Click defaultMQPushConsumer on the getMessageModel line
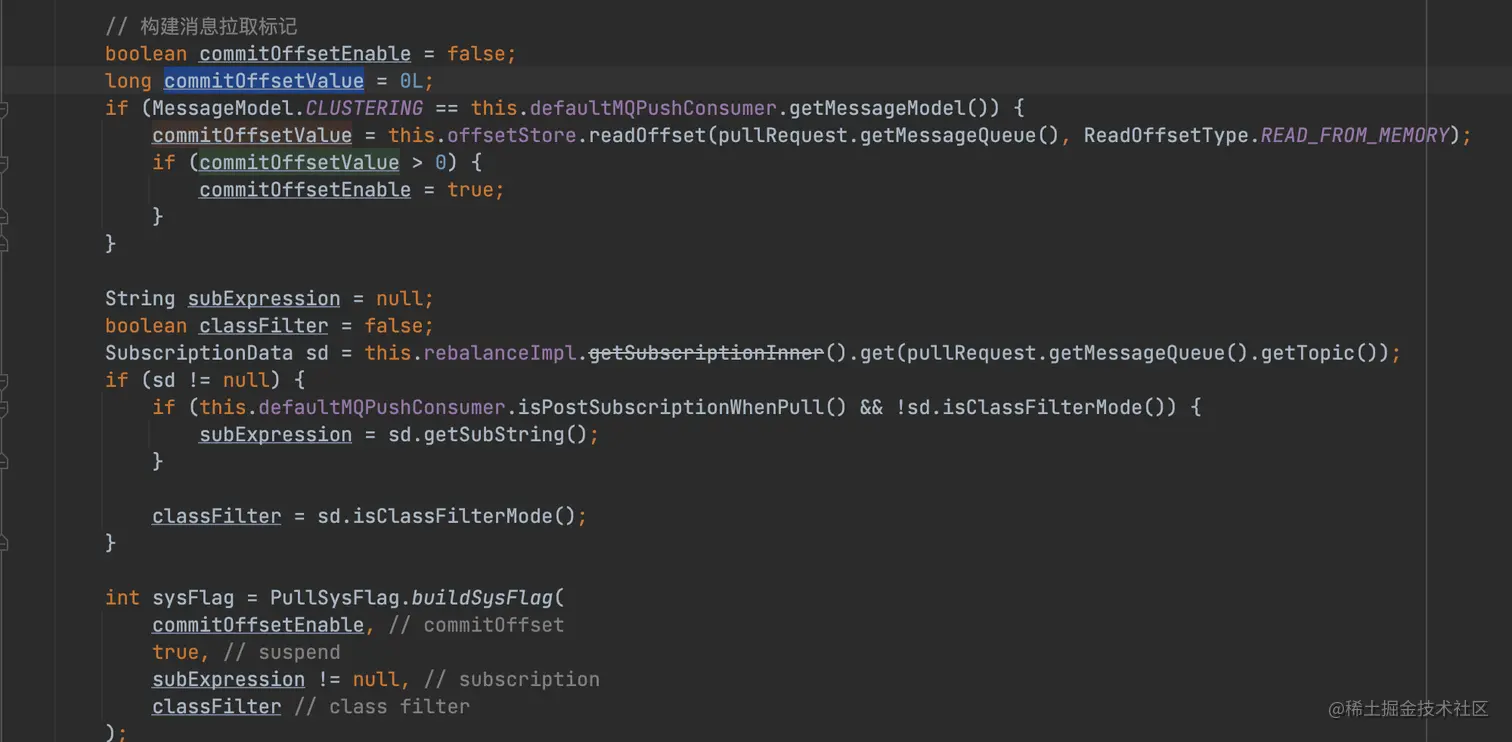The height and width of the screenshot is (742, 1512). click(x=653, y=108)
